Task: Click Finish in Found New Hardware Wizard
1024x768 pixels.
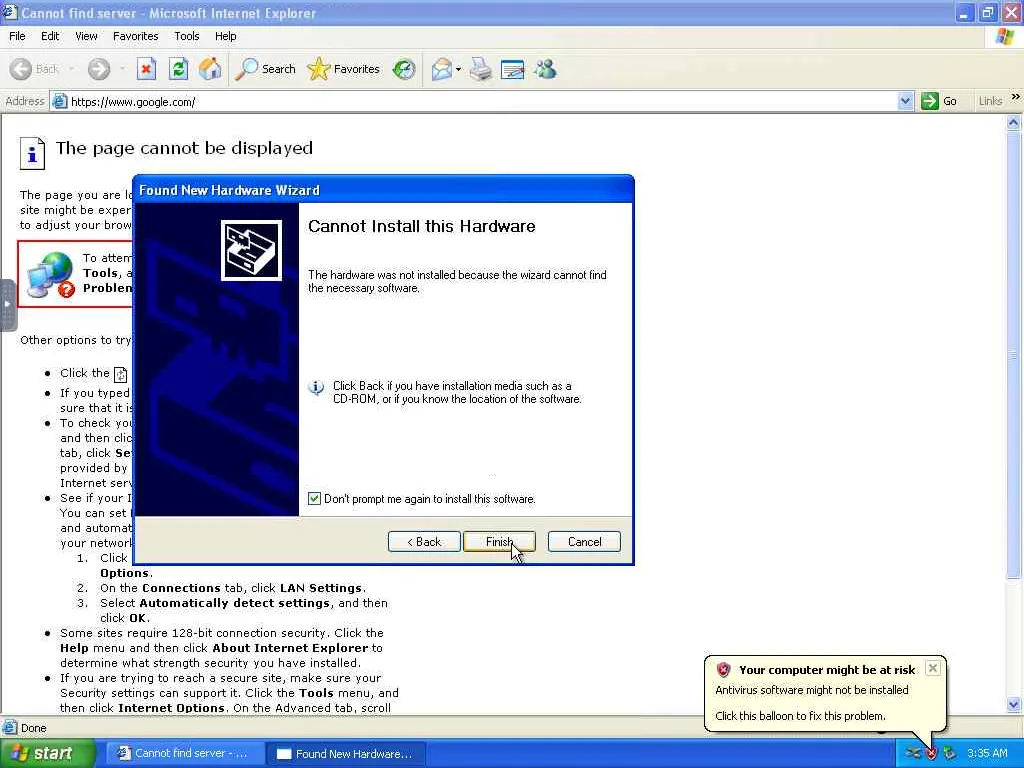Action: pos(499,541)
